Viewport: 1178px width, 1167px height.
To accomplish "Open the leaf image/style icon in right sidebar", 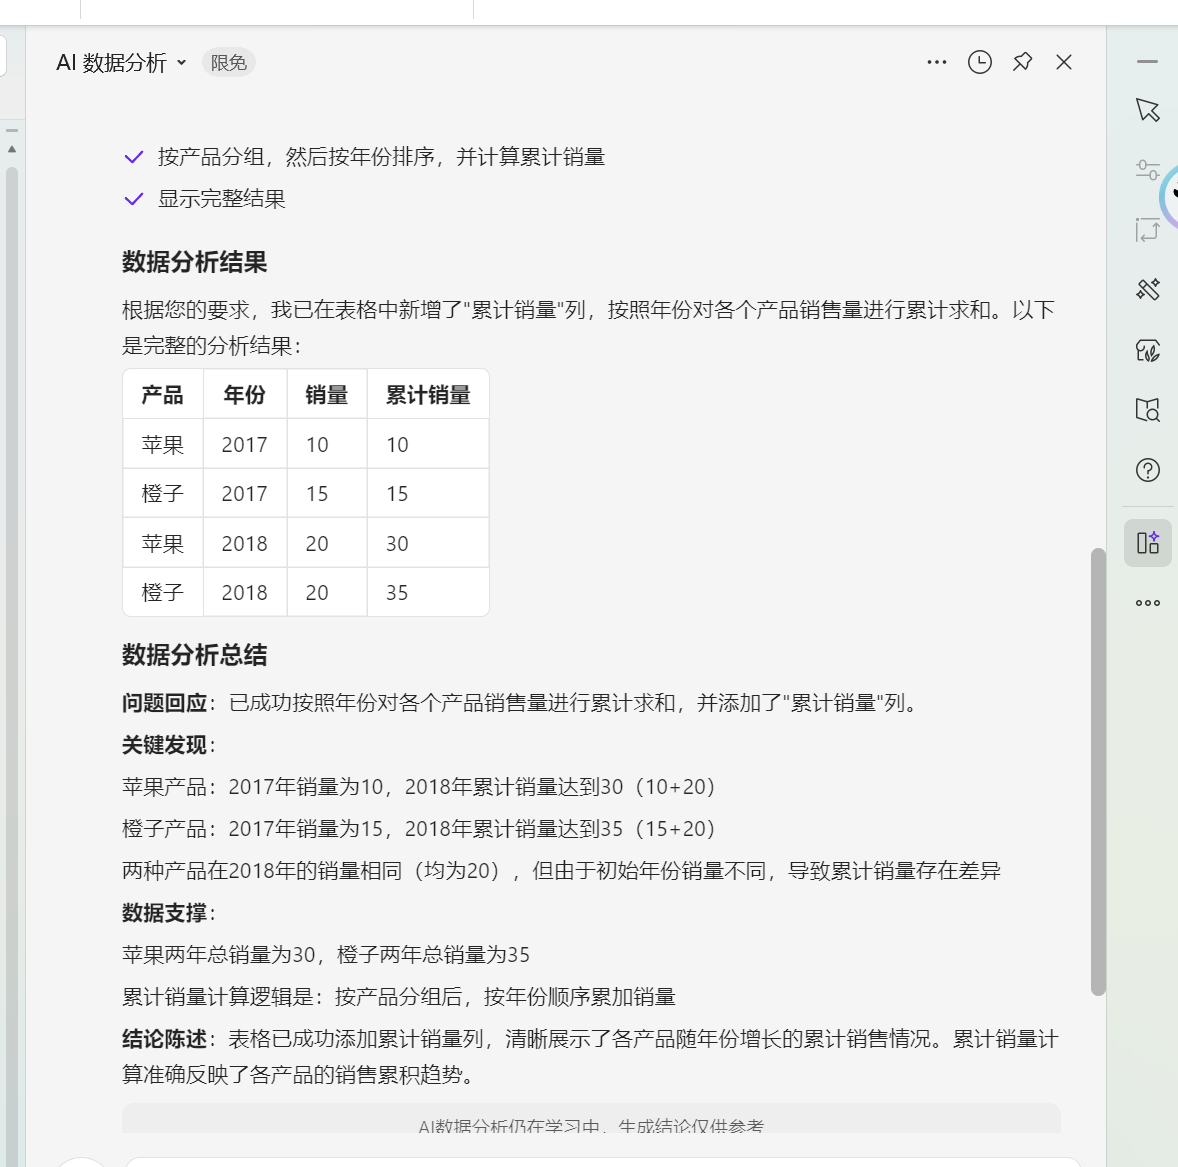I will point(1148,350).
